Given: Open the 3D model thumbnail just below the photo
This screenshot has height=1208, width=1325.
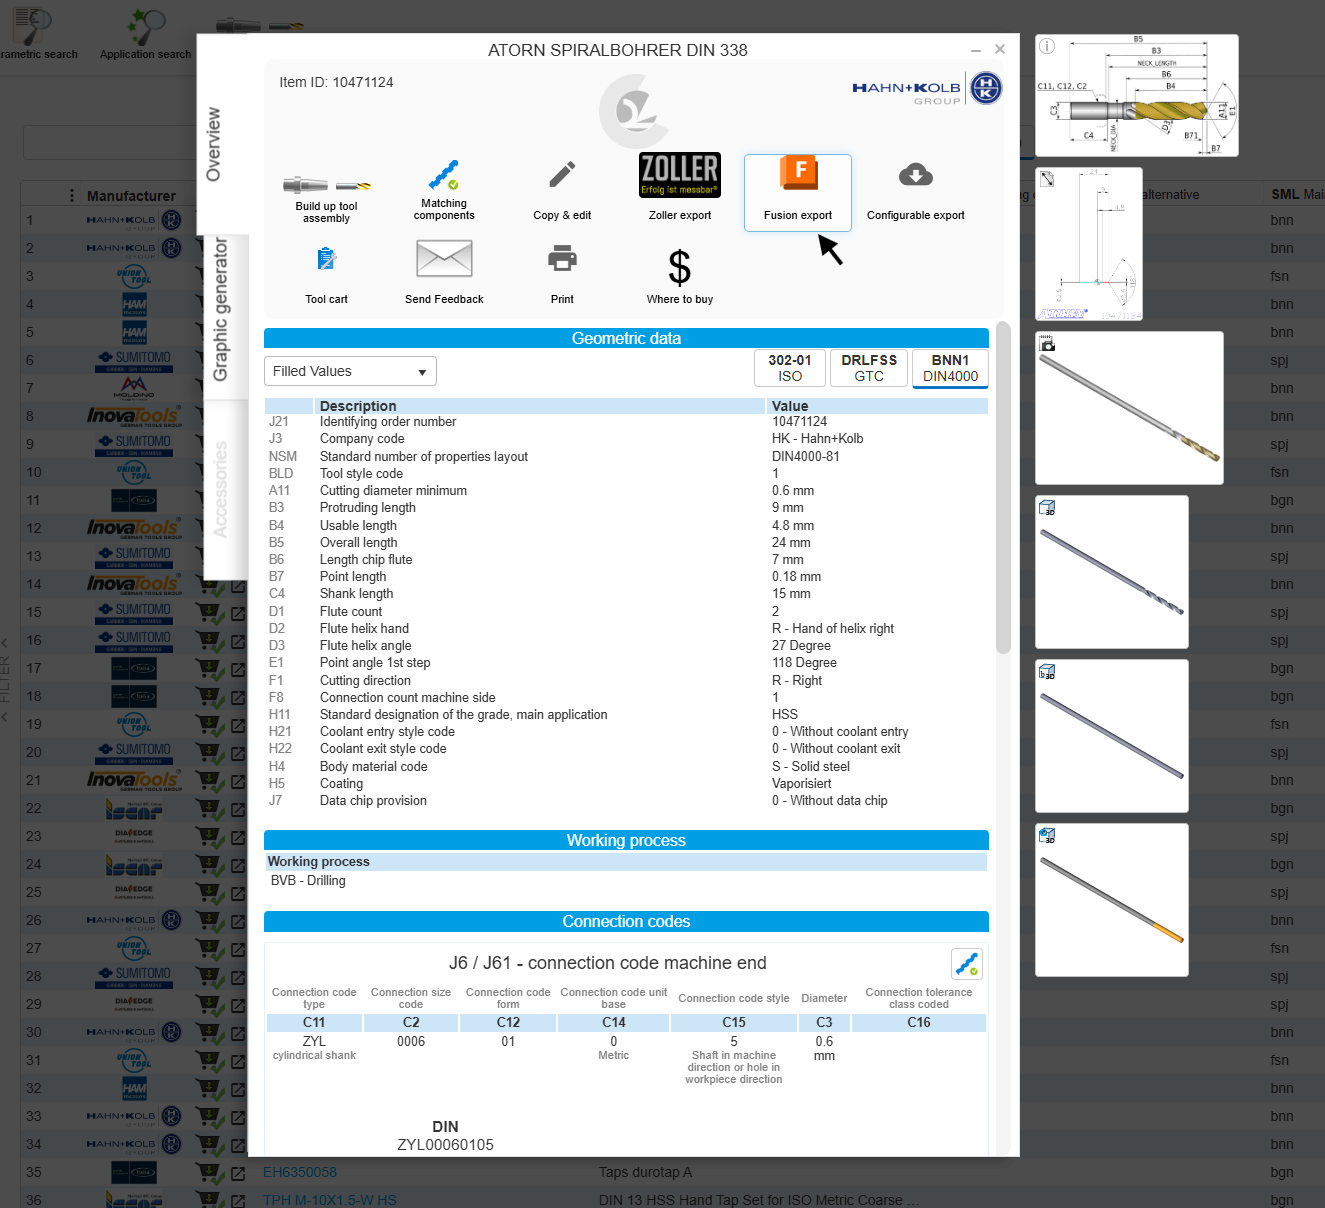Looking at the screenshot, I should tap(1112, 572).
